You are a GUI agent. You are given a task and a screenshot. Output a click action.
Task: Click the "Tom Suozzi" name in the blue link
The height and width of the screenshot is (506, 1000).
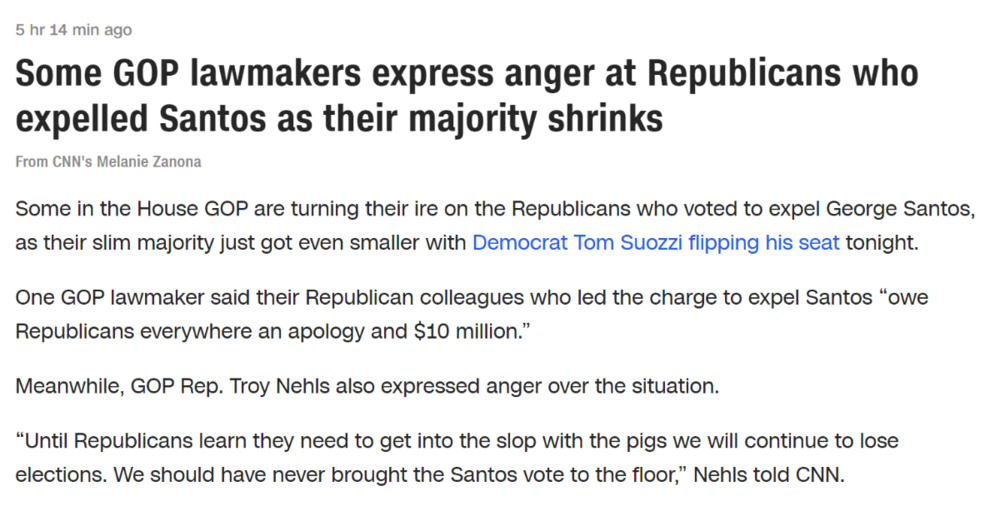(625, 243)
